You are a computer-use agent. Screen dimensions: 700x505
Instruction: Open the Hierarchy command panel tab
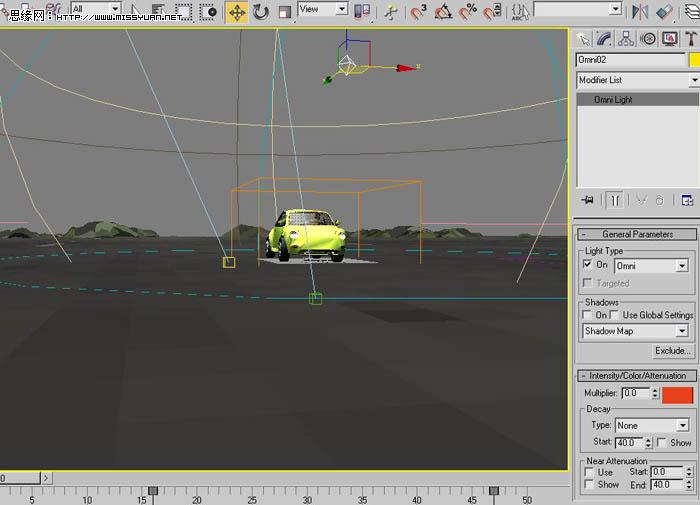[x=626, y=39]
